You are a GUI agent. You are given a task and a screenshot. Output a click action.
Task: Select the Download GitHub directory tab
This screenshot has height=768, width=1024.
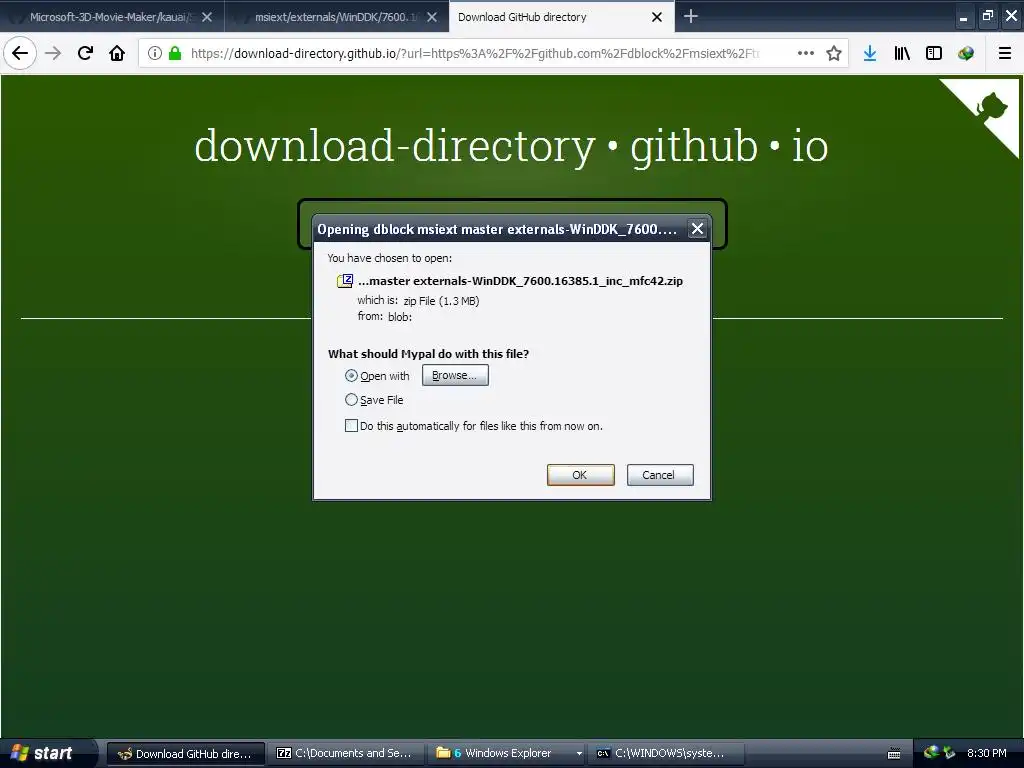(x=562, y=17)
